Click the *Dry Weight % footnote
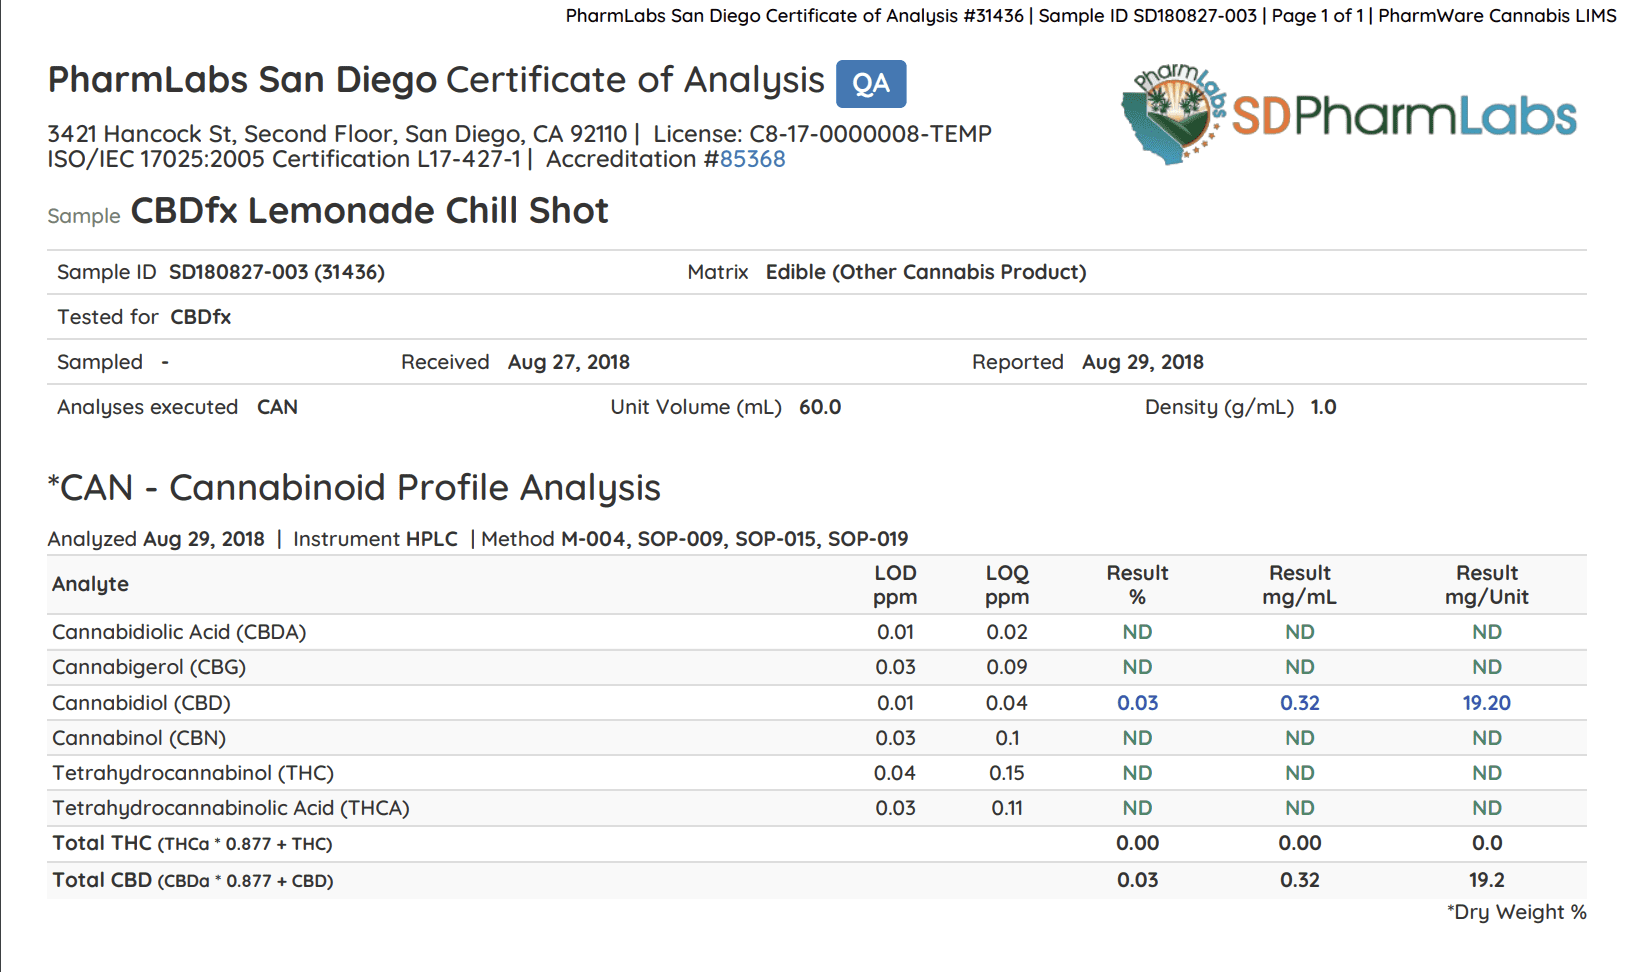The height and width of the screenshot is (972, 1632). [1516, 912]
